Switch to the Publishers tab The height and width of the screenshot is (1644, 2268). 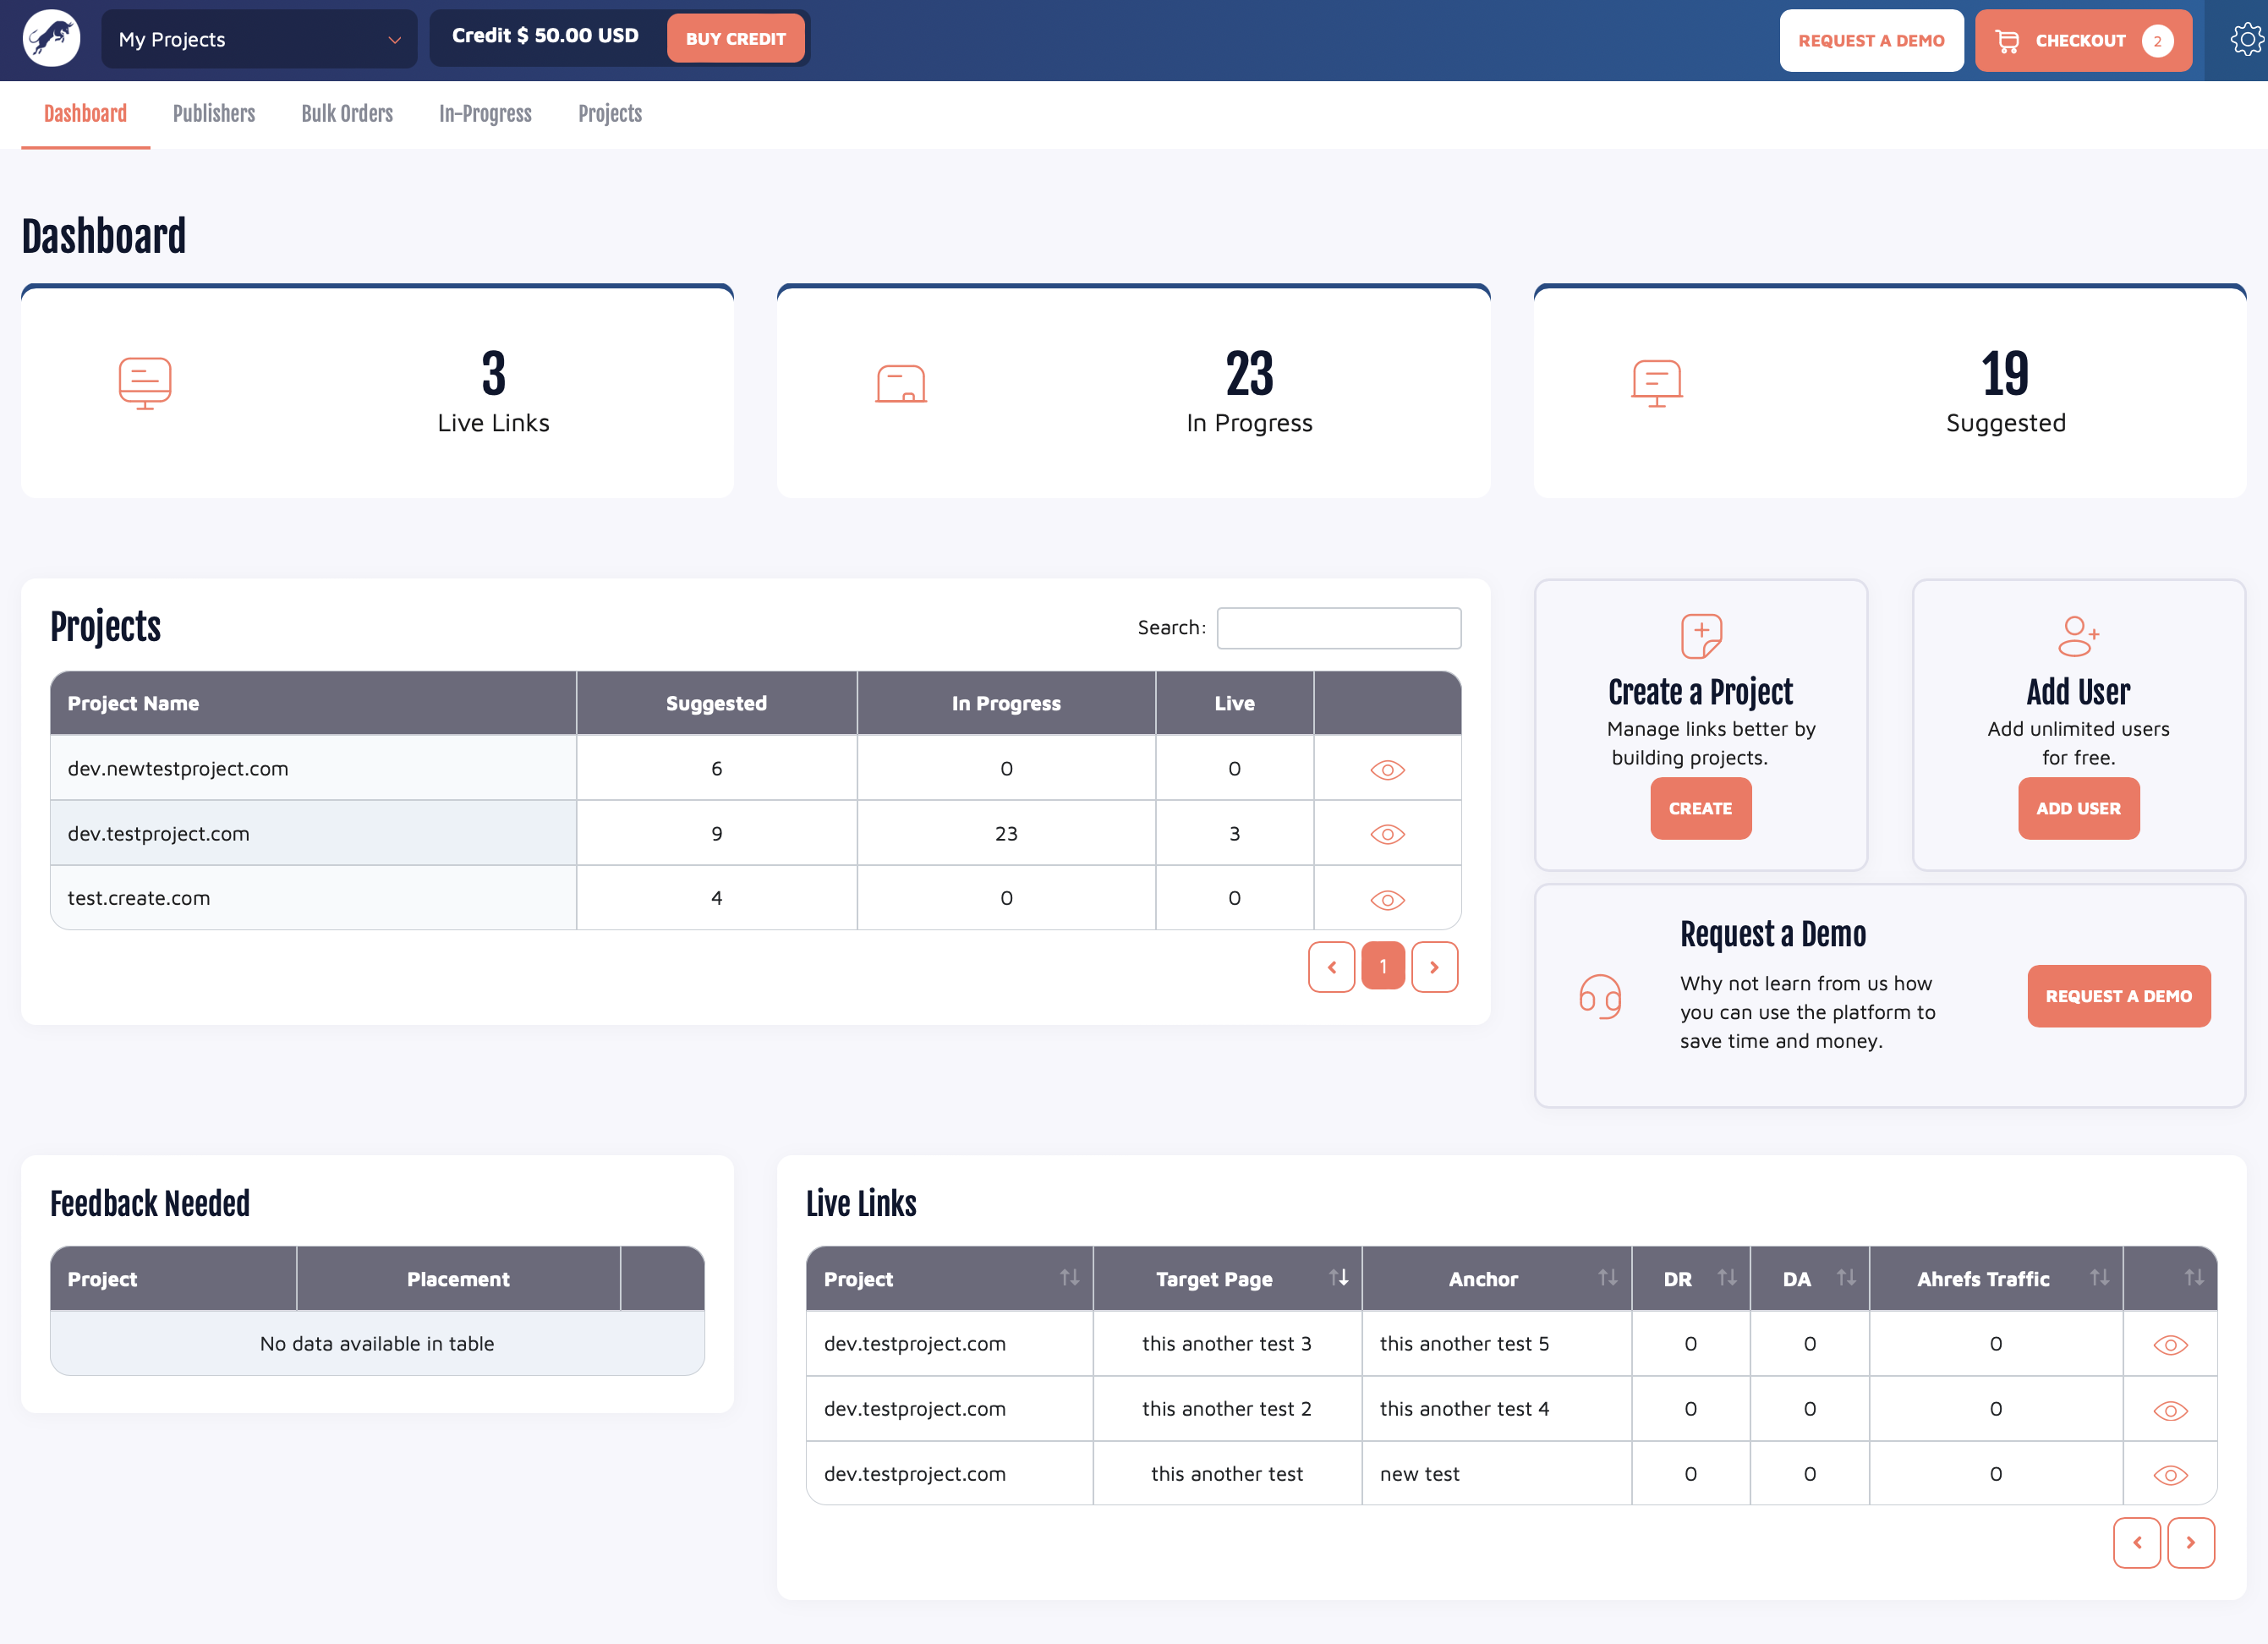click(214, 113)
